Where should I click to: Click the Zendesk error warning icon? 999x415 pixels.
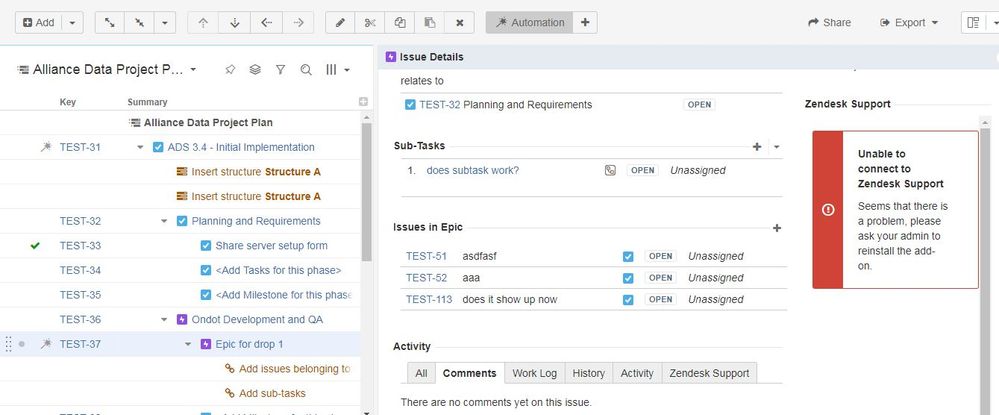point(828,210)
